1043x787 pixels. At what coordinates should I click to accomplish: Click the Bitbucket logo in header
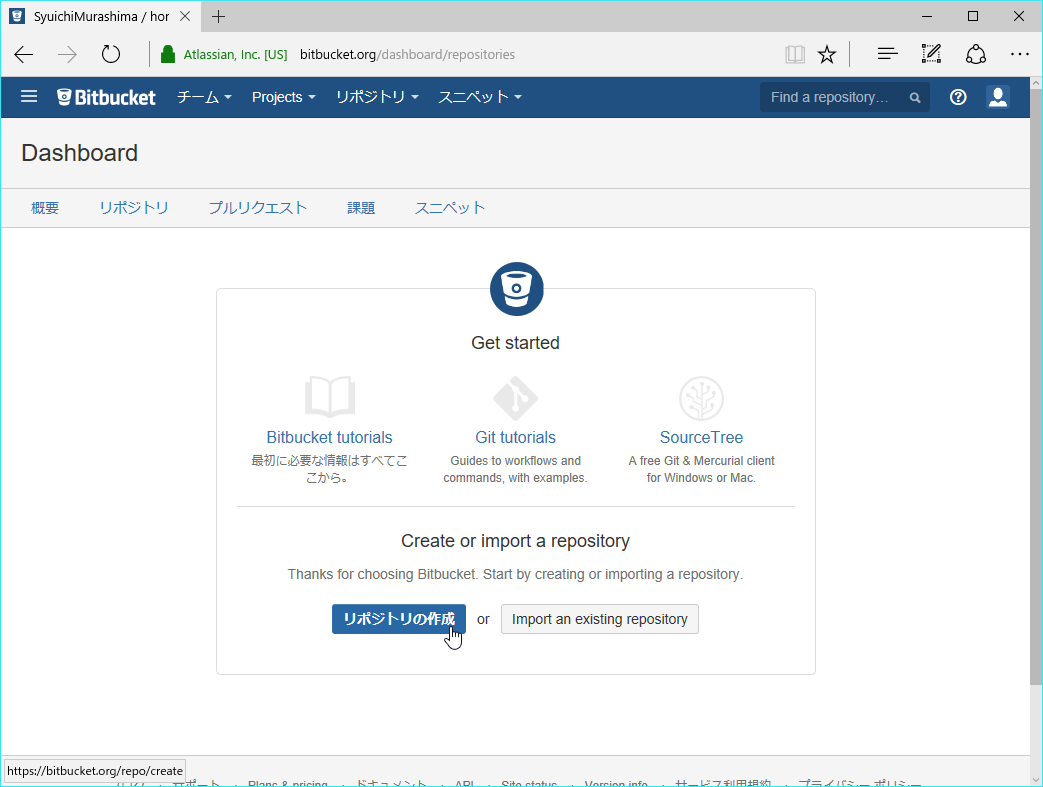point(107,97)
